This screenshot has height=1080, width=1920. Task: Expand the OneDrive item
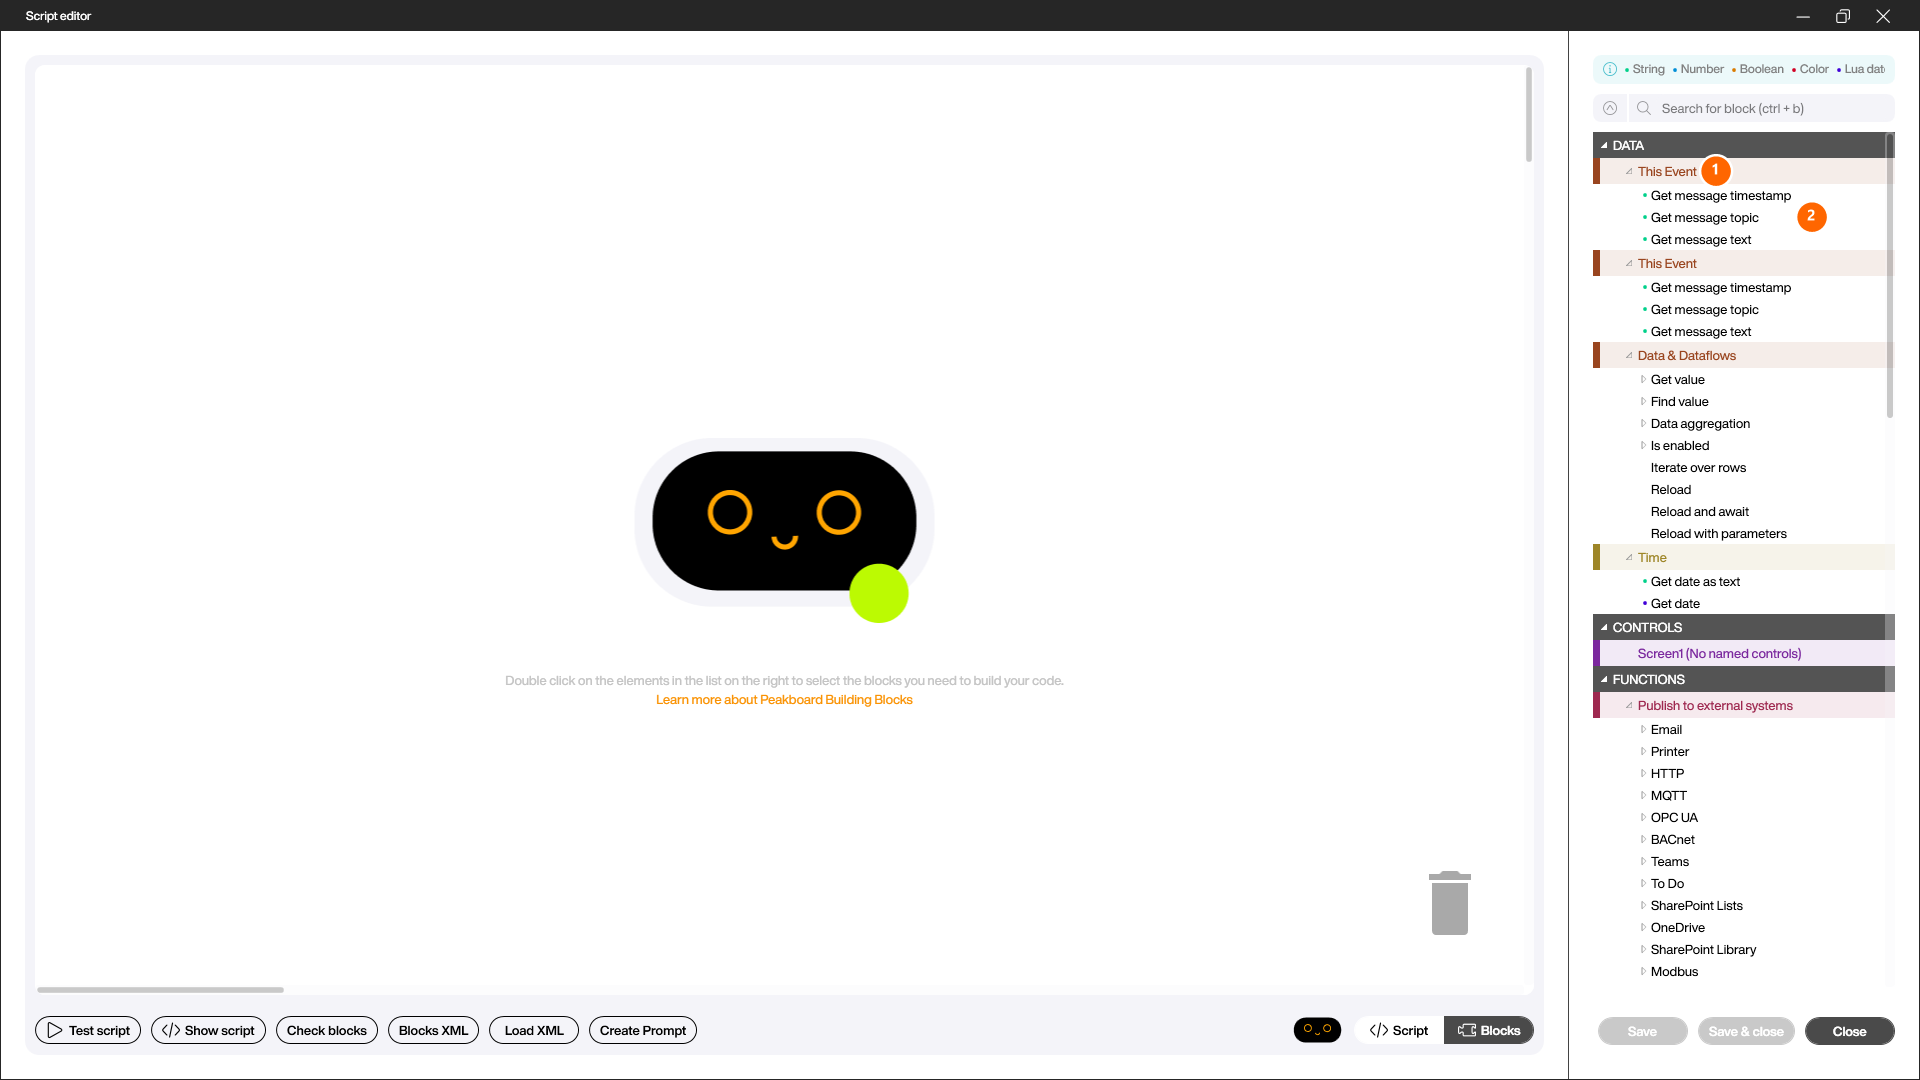click(x=1643, y=927)
